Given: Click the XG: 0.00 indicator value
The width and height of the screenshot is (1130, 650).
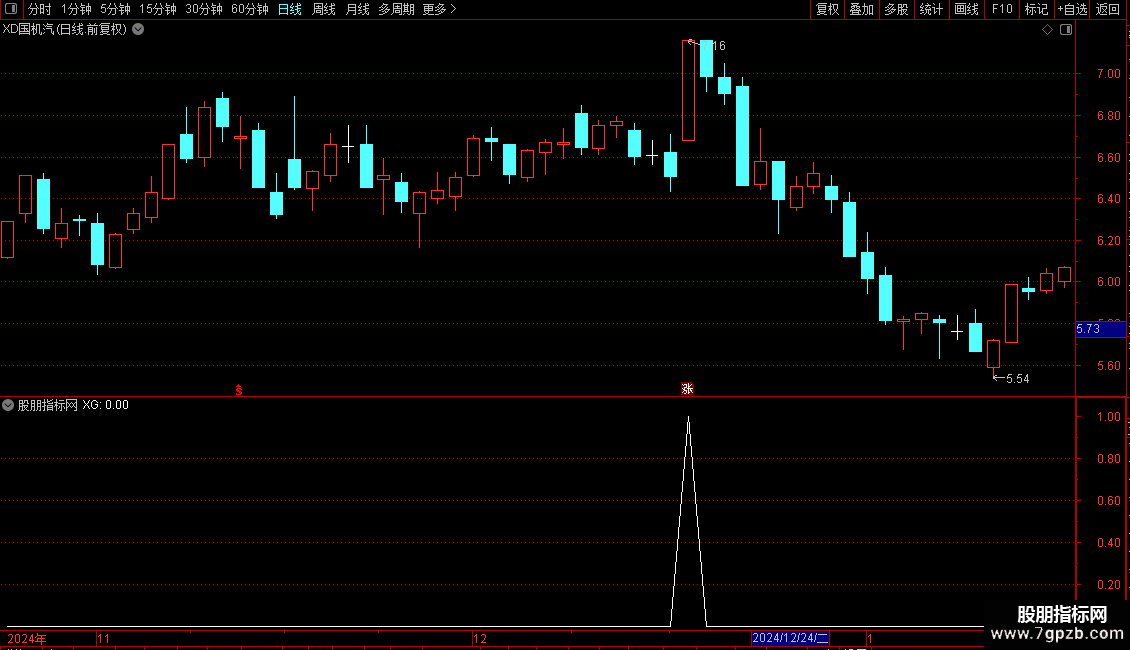Looking at the screenshot, I should [105, 405].
